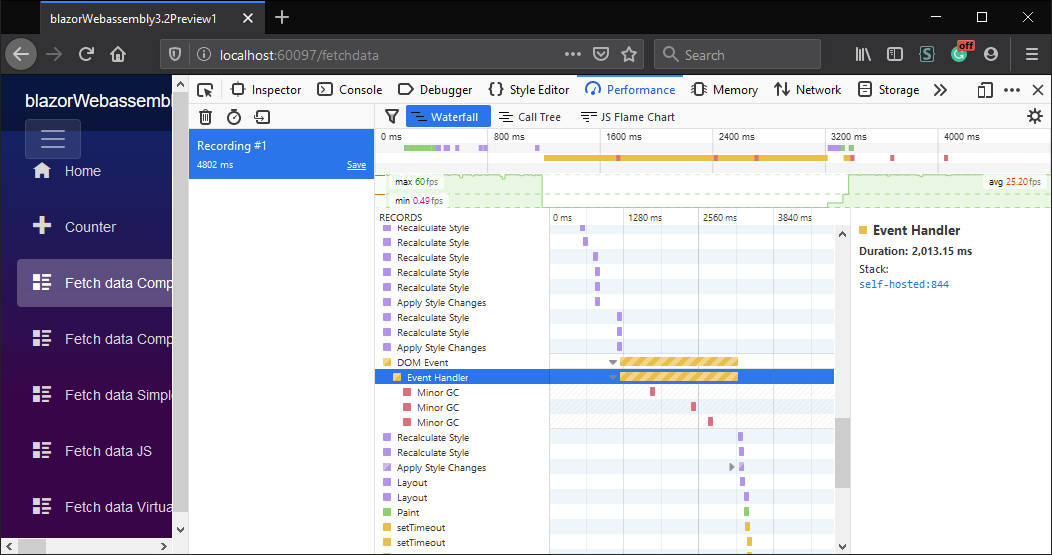
Task: Open the Console tab
Action: pyautogui.click(x=350, y=90)
